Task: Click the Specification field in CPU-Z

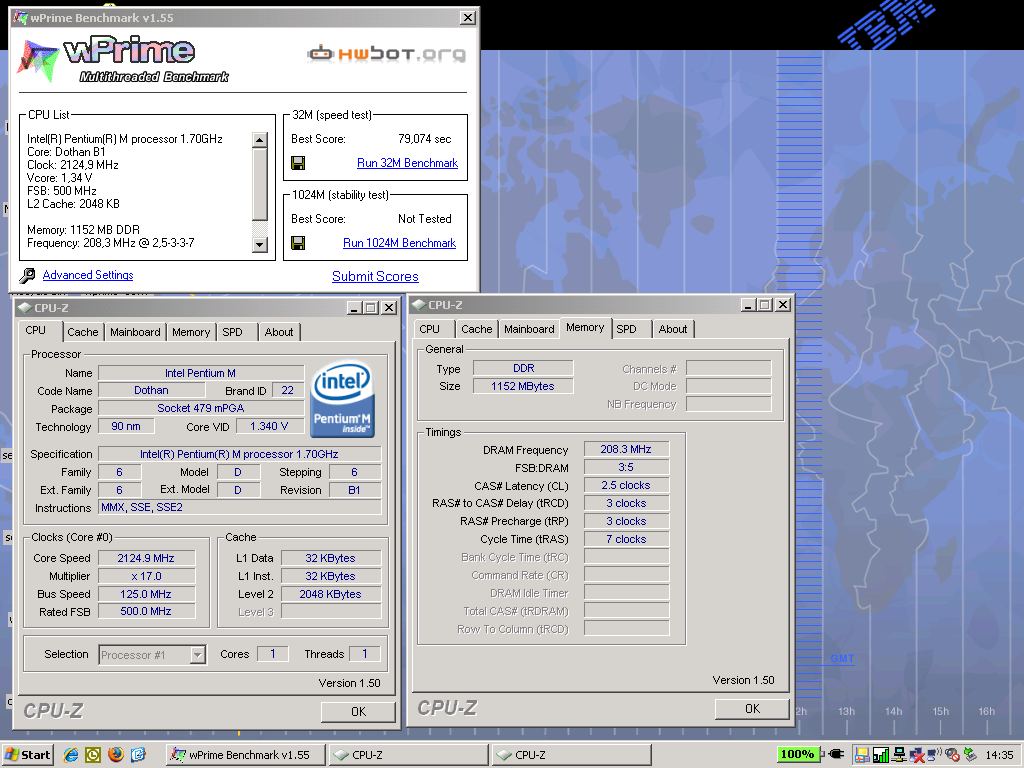Action: pos(239,454)
